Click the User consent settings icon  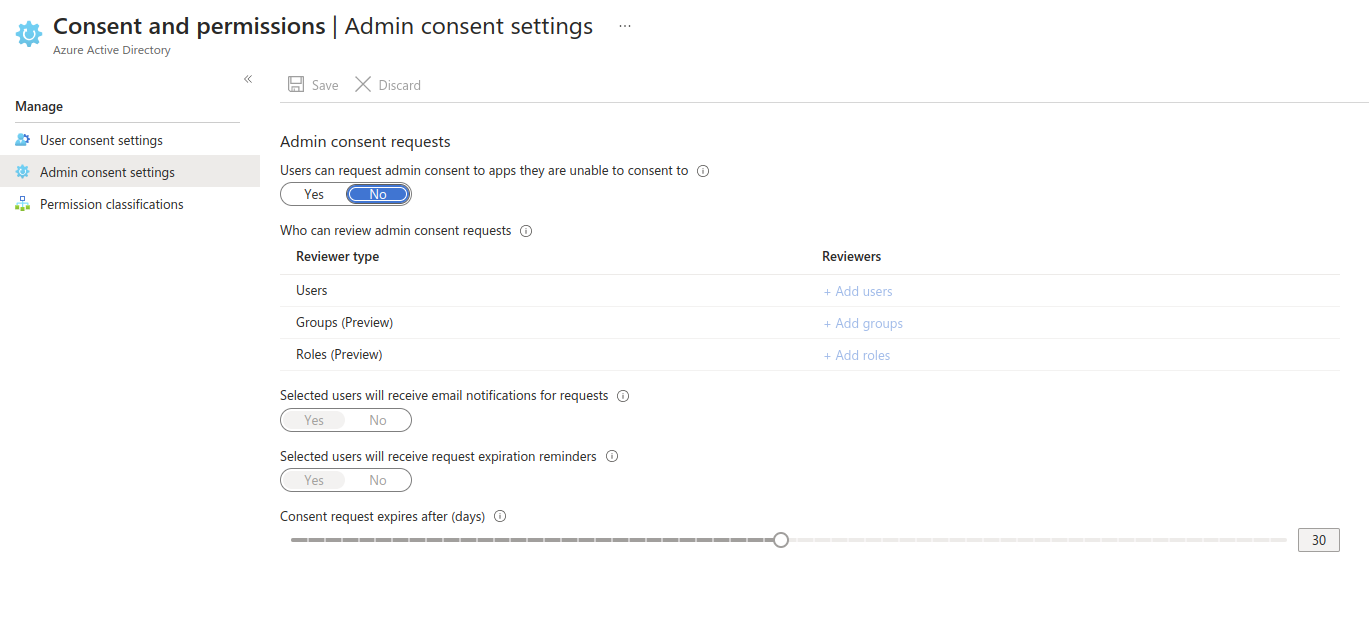pyautogui.click(x=23, y=140)
